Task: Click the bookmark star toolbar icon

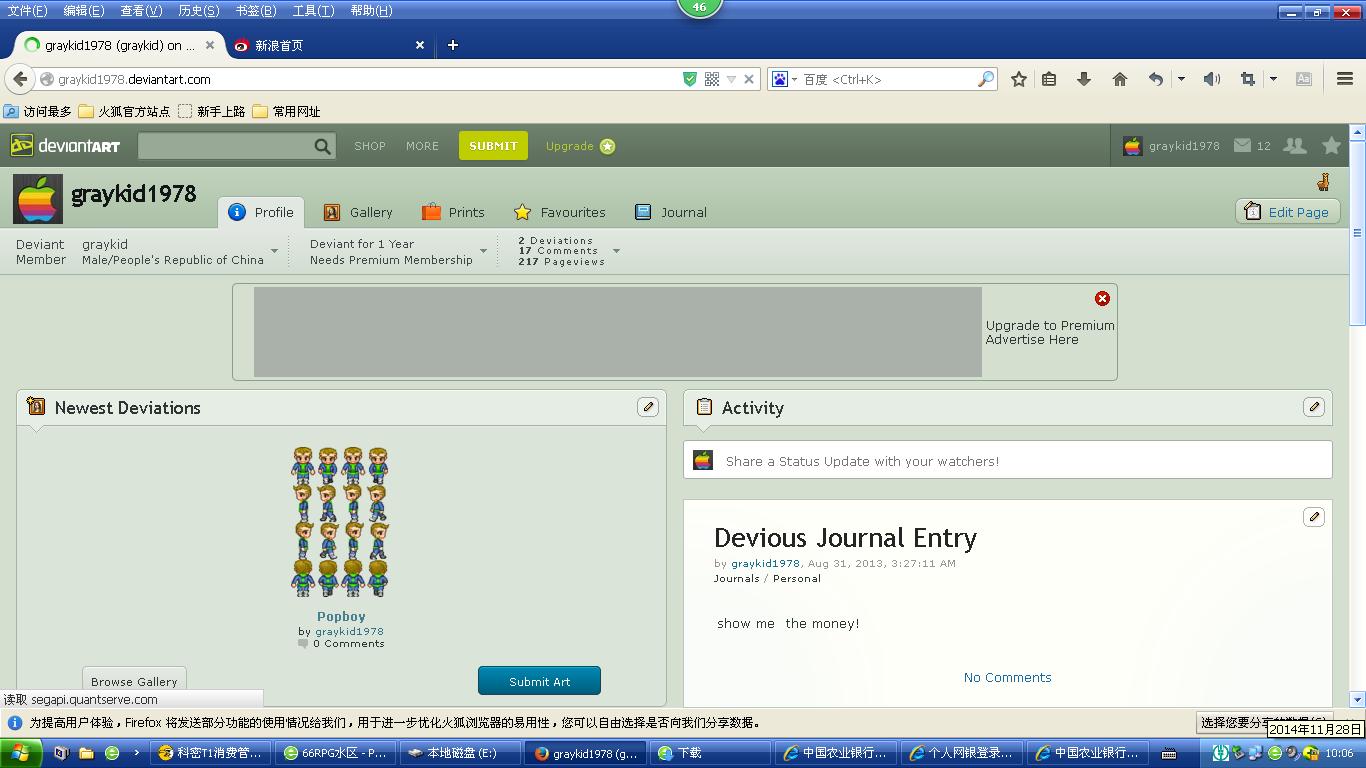Action: tap(1018, 79)
